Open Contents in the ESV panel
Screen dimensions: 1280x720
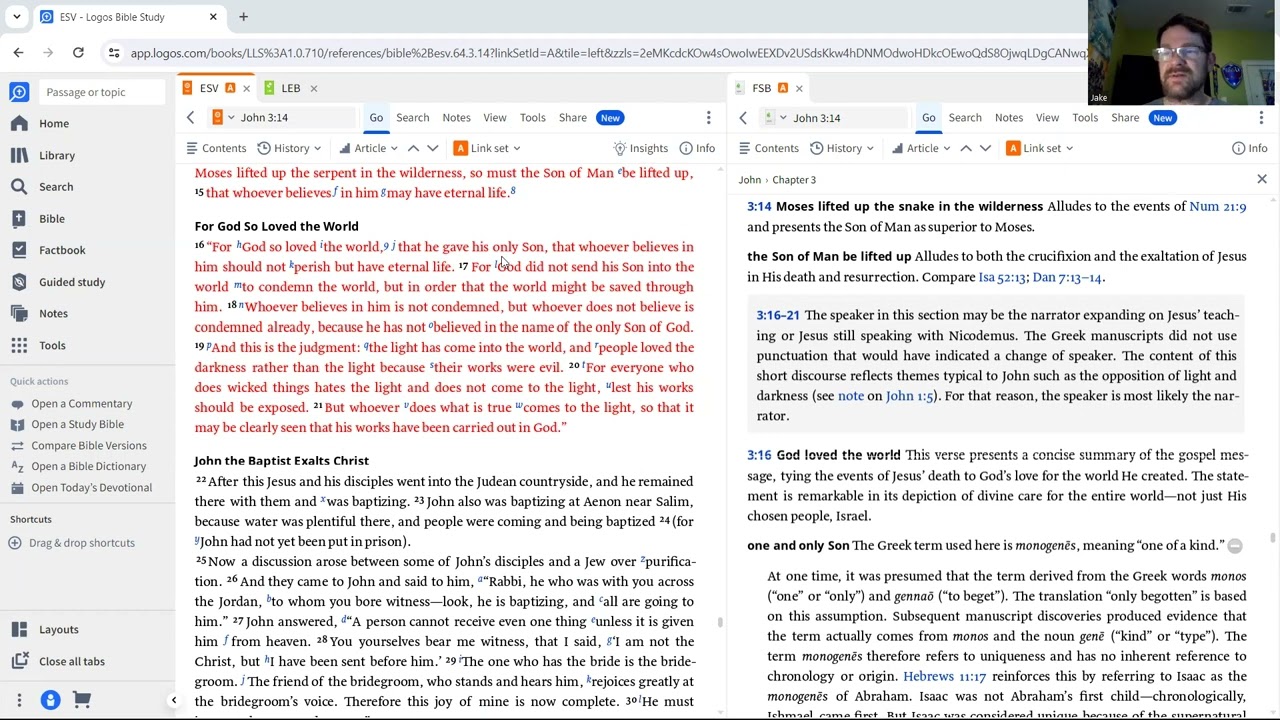pos(216,148)
